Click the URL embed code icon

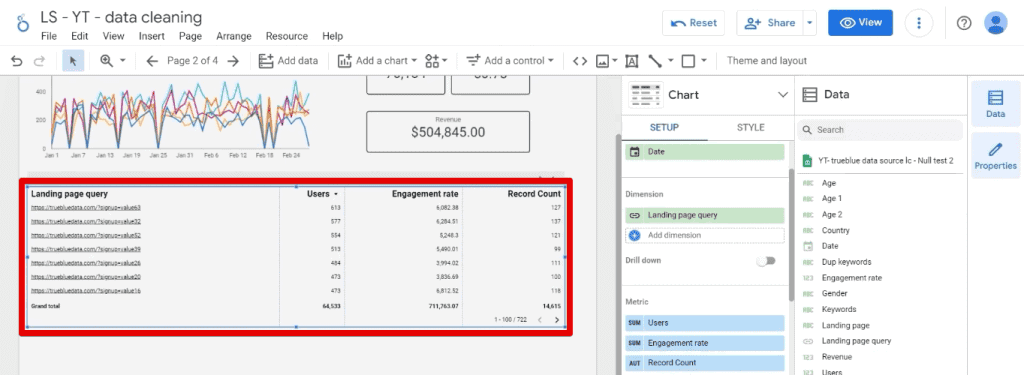[580, 61]
